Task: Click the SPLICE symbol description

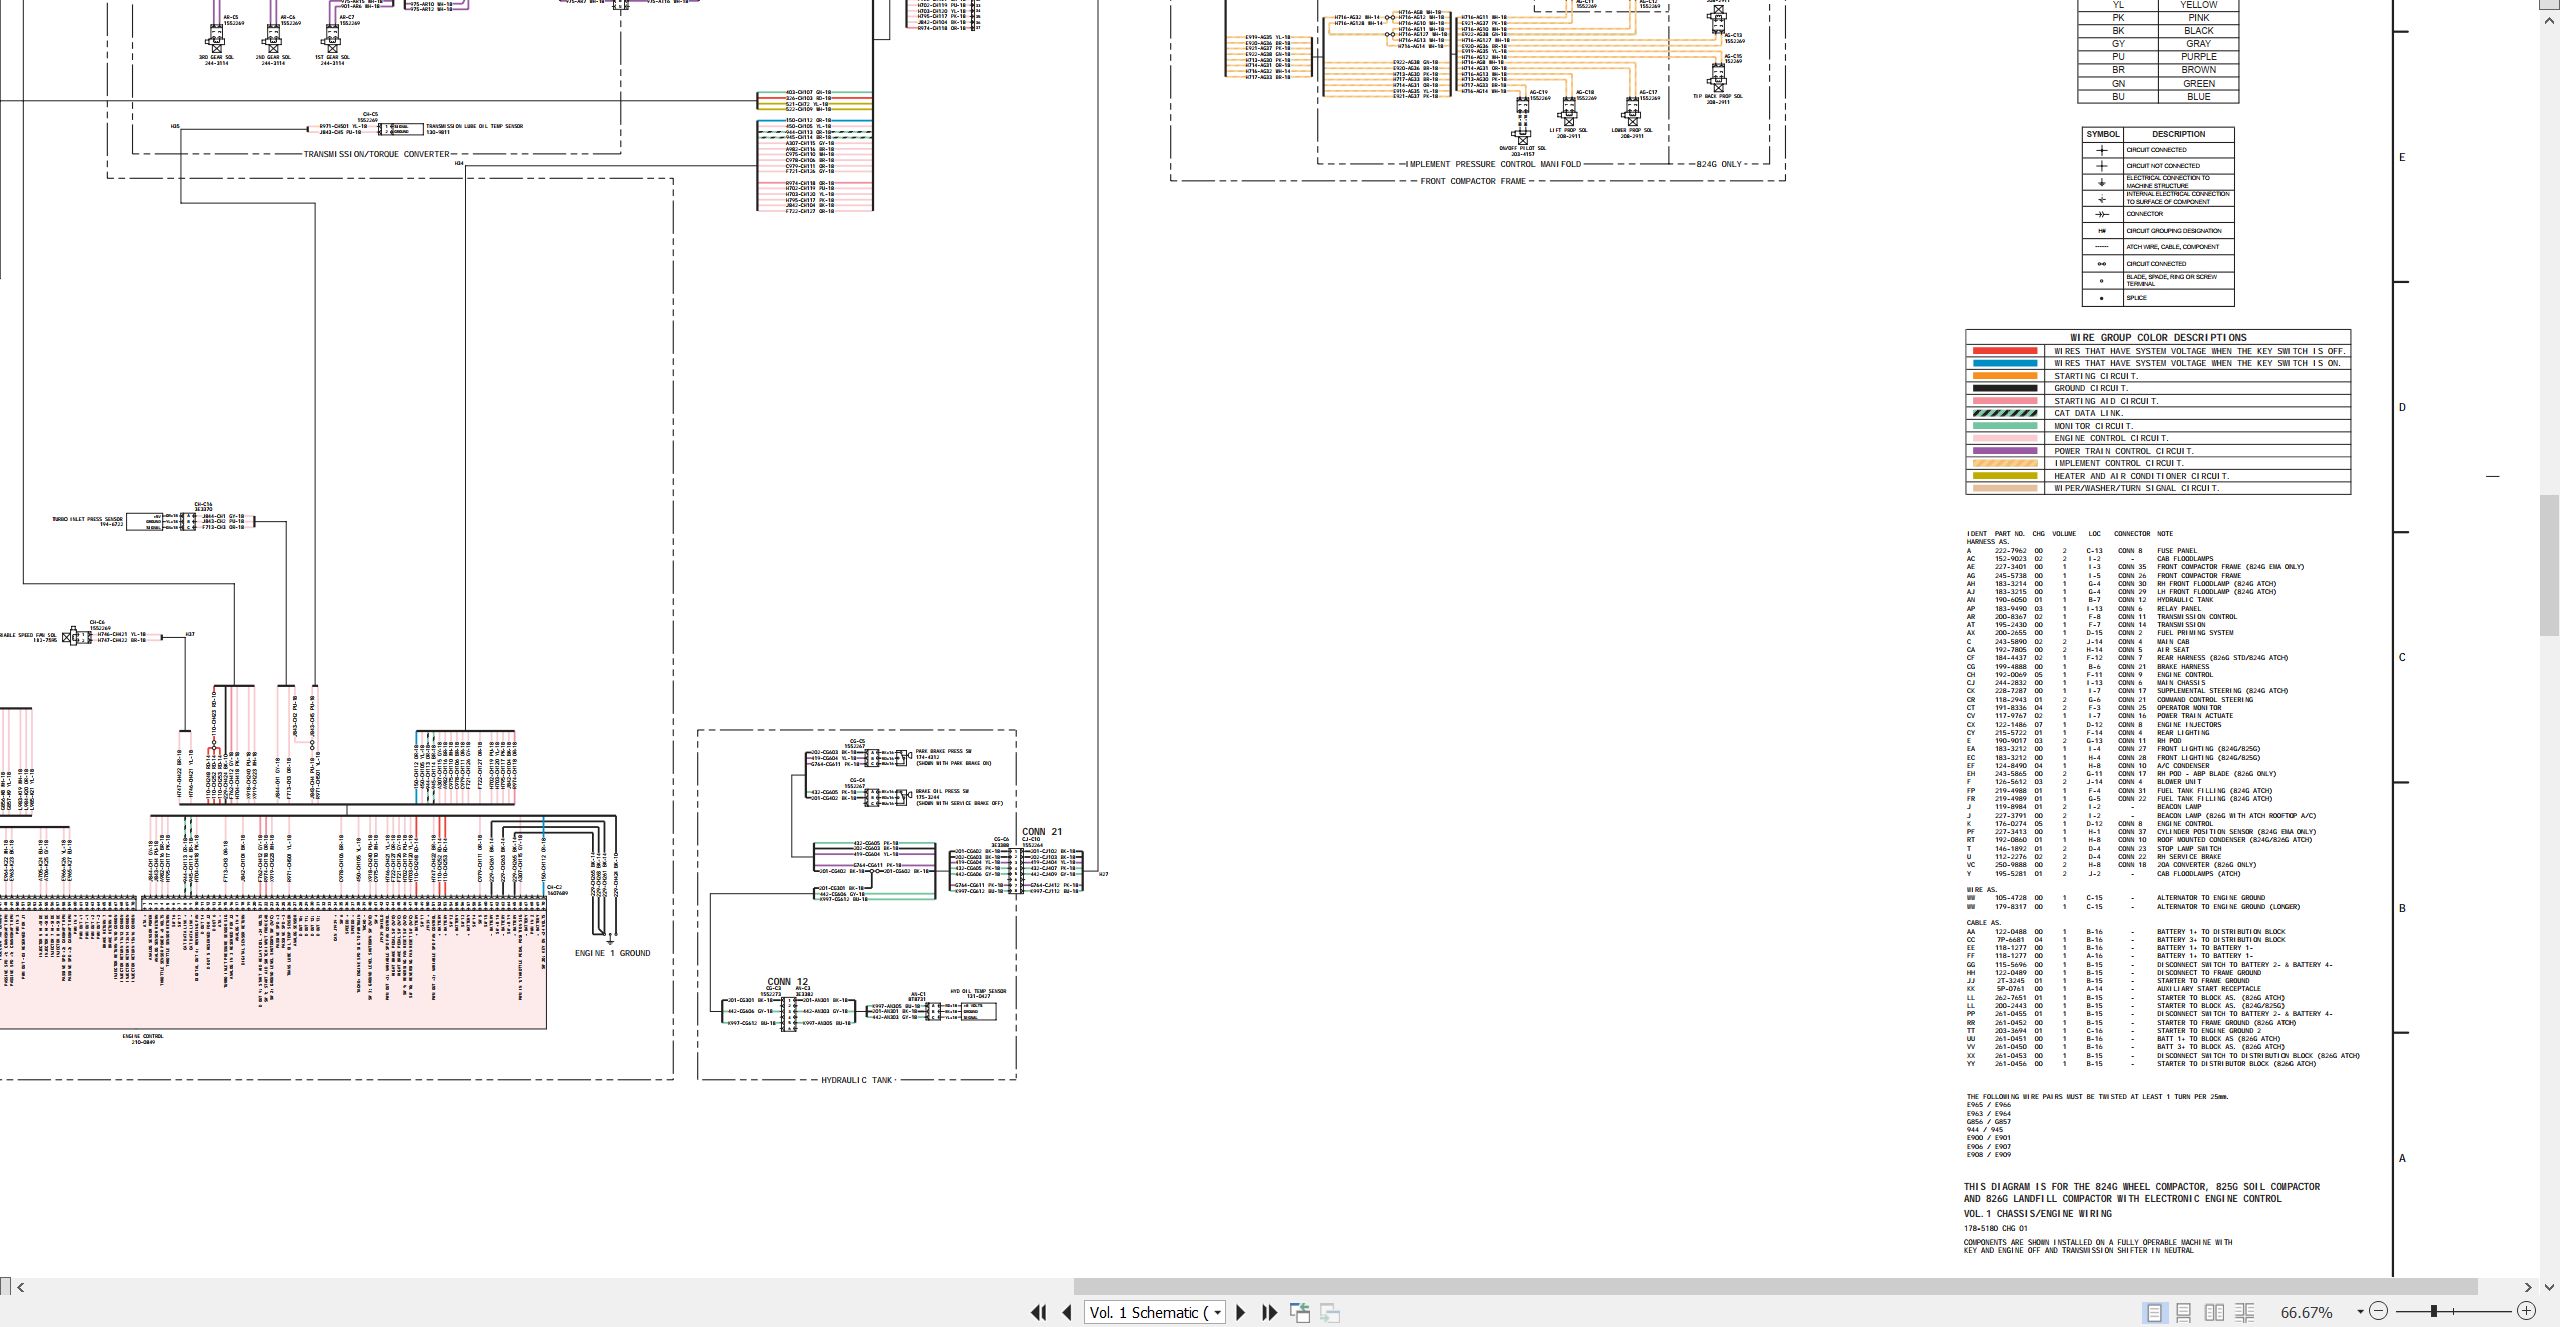Action: point(2136,298)
